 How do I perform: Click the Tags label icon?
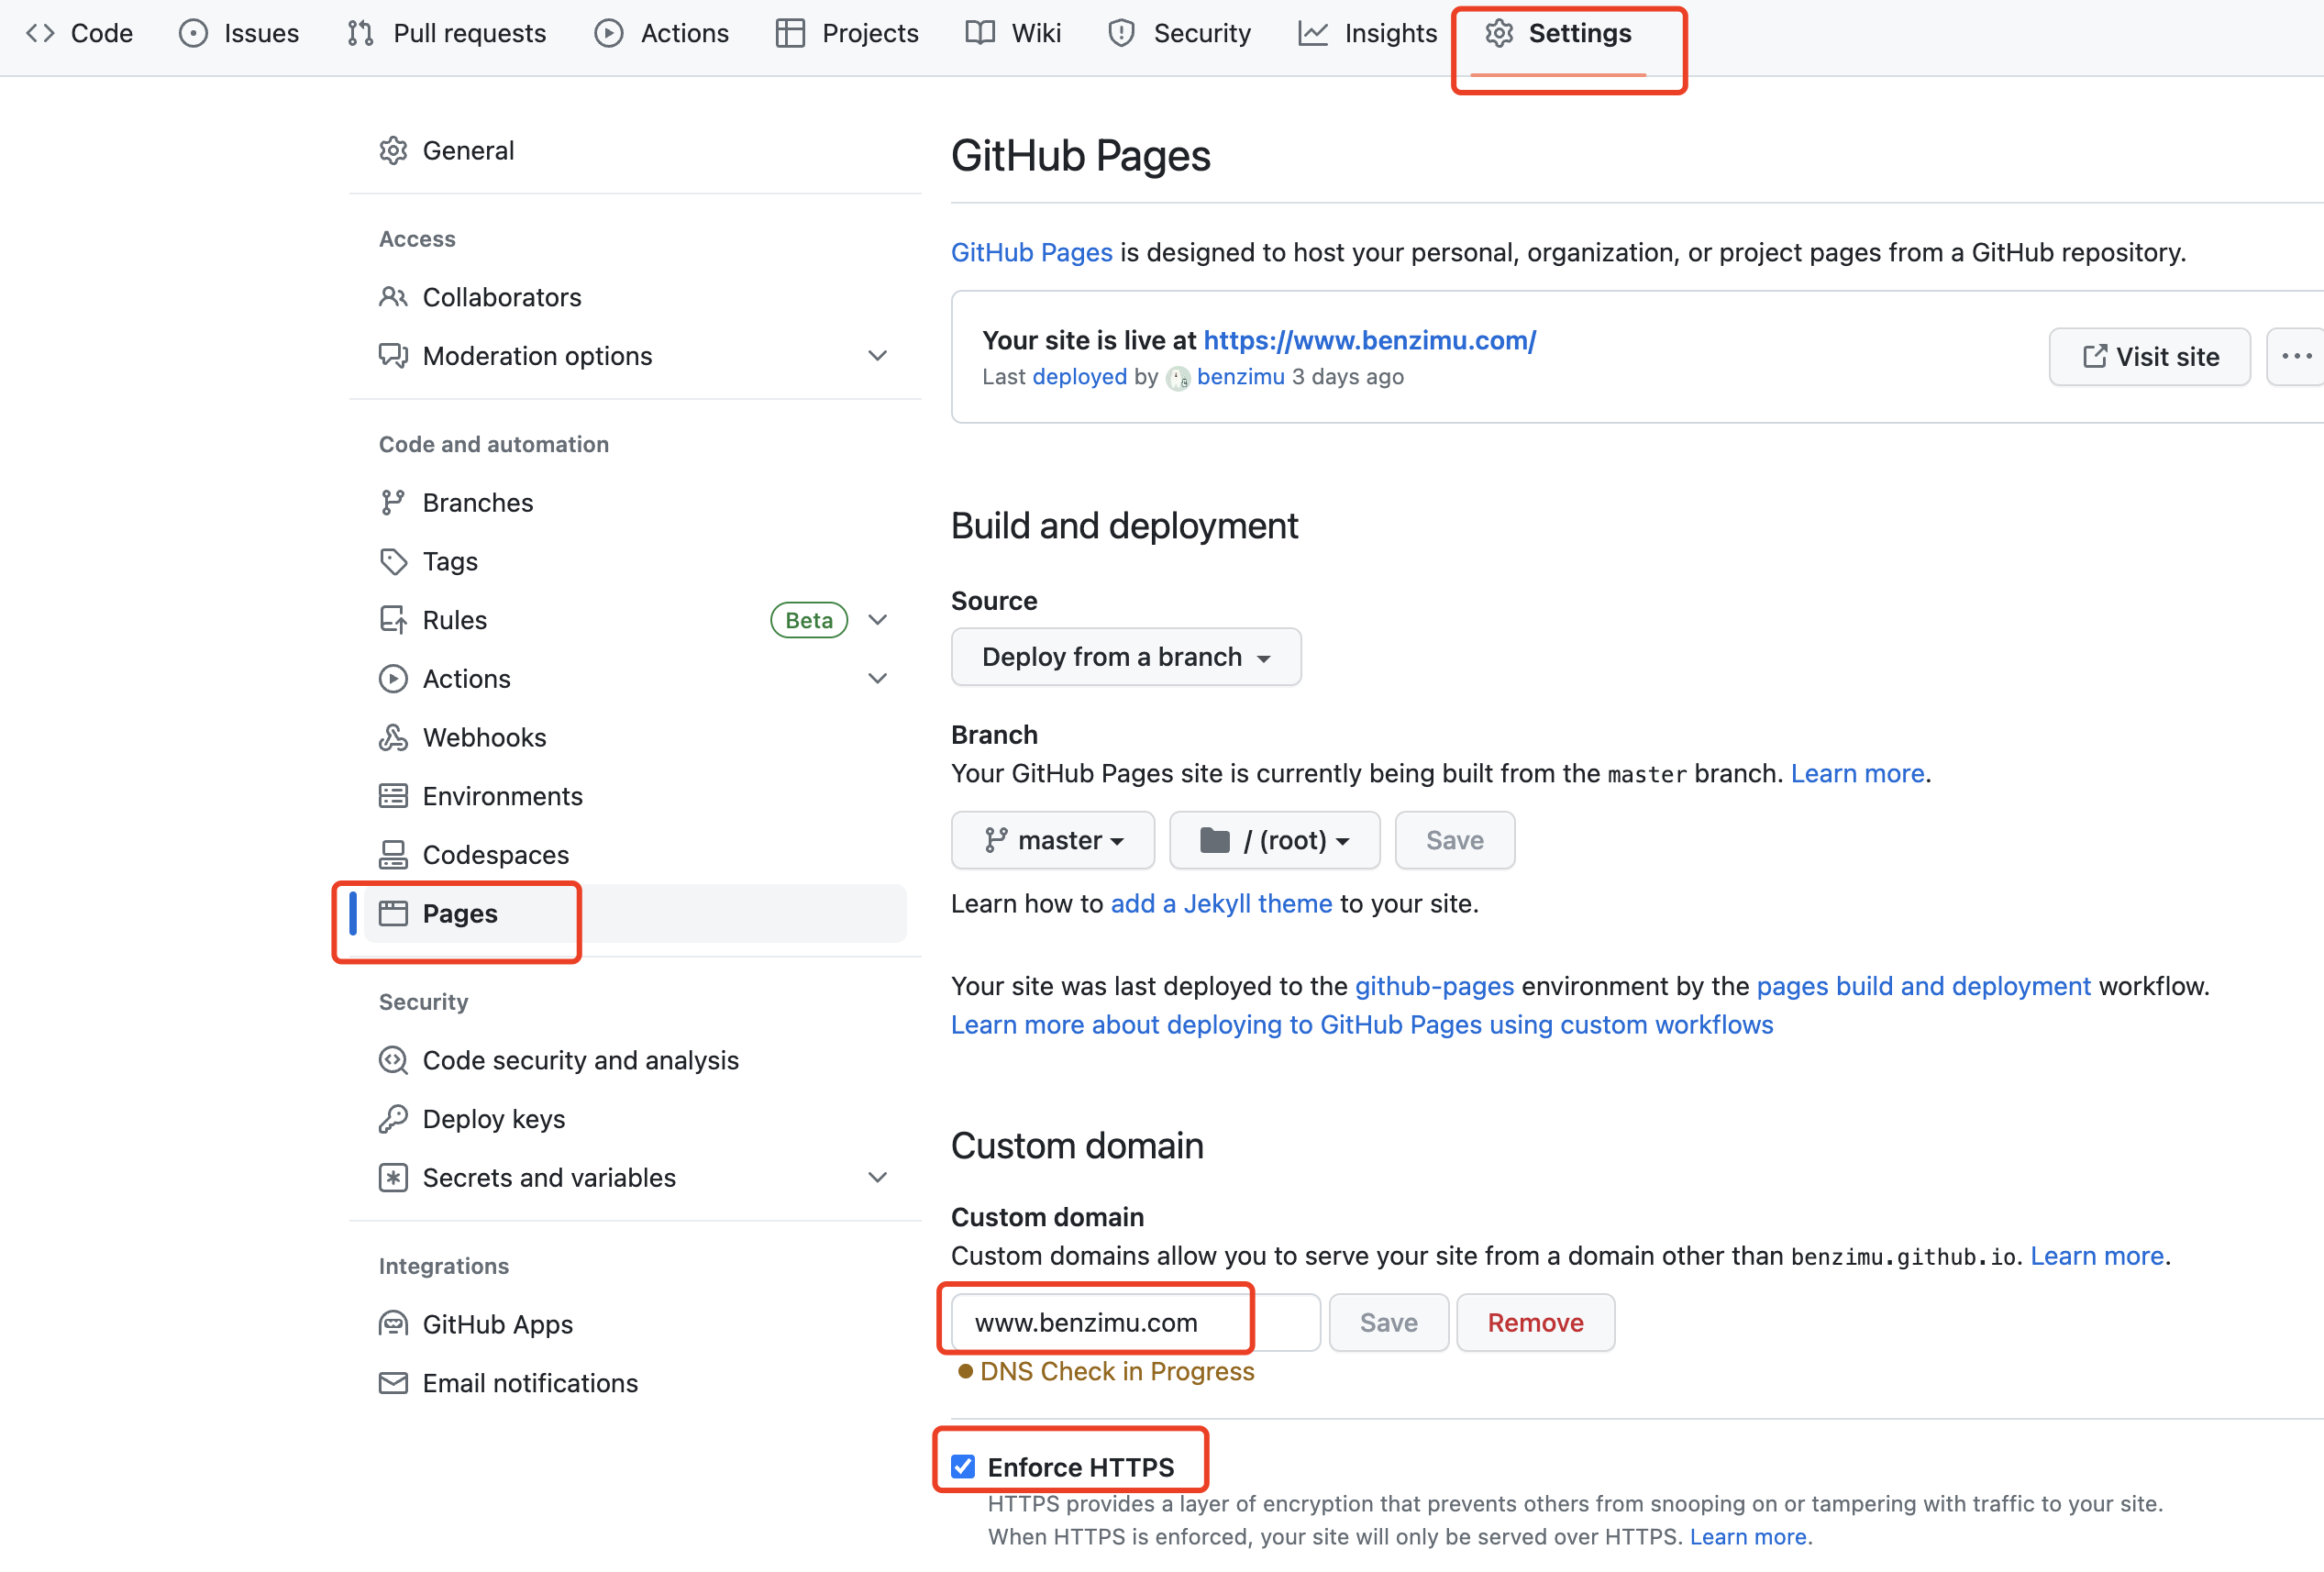click(393, 561)
